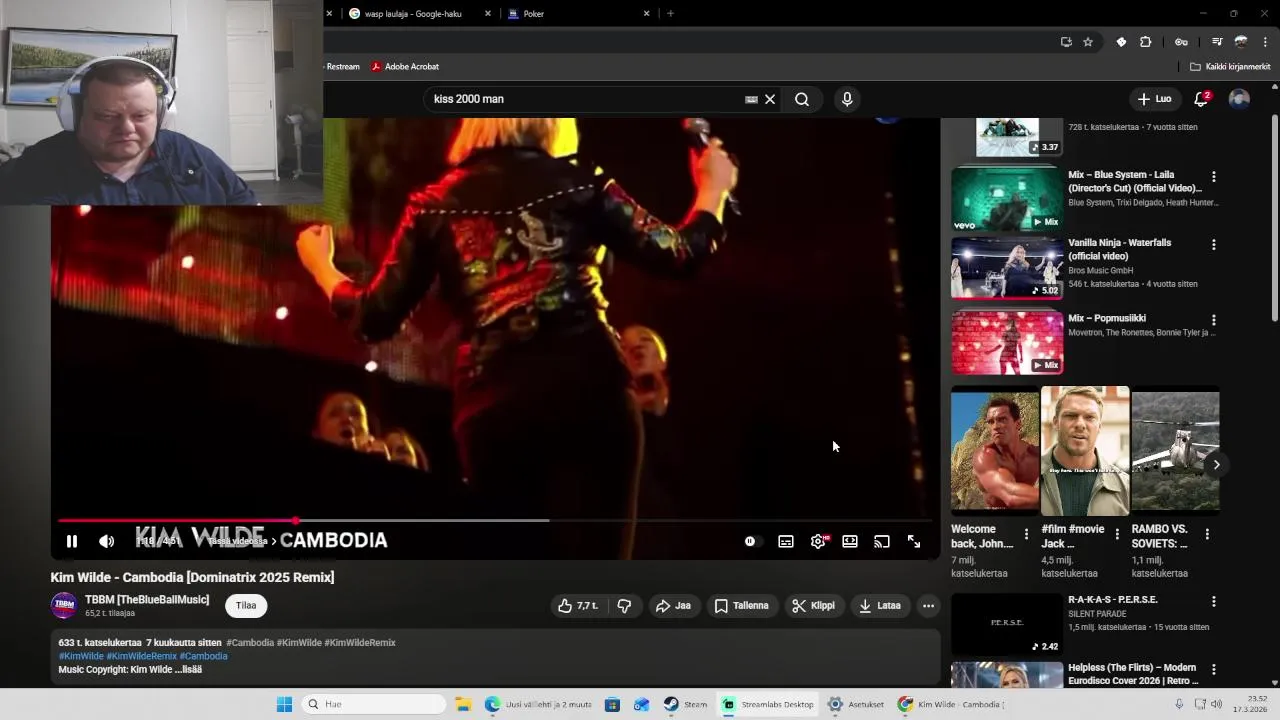Open Restream bookmark

[342, 67]
